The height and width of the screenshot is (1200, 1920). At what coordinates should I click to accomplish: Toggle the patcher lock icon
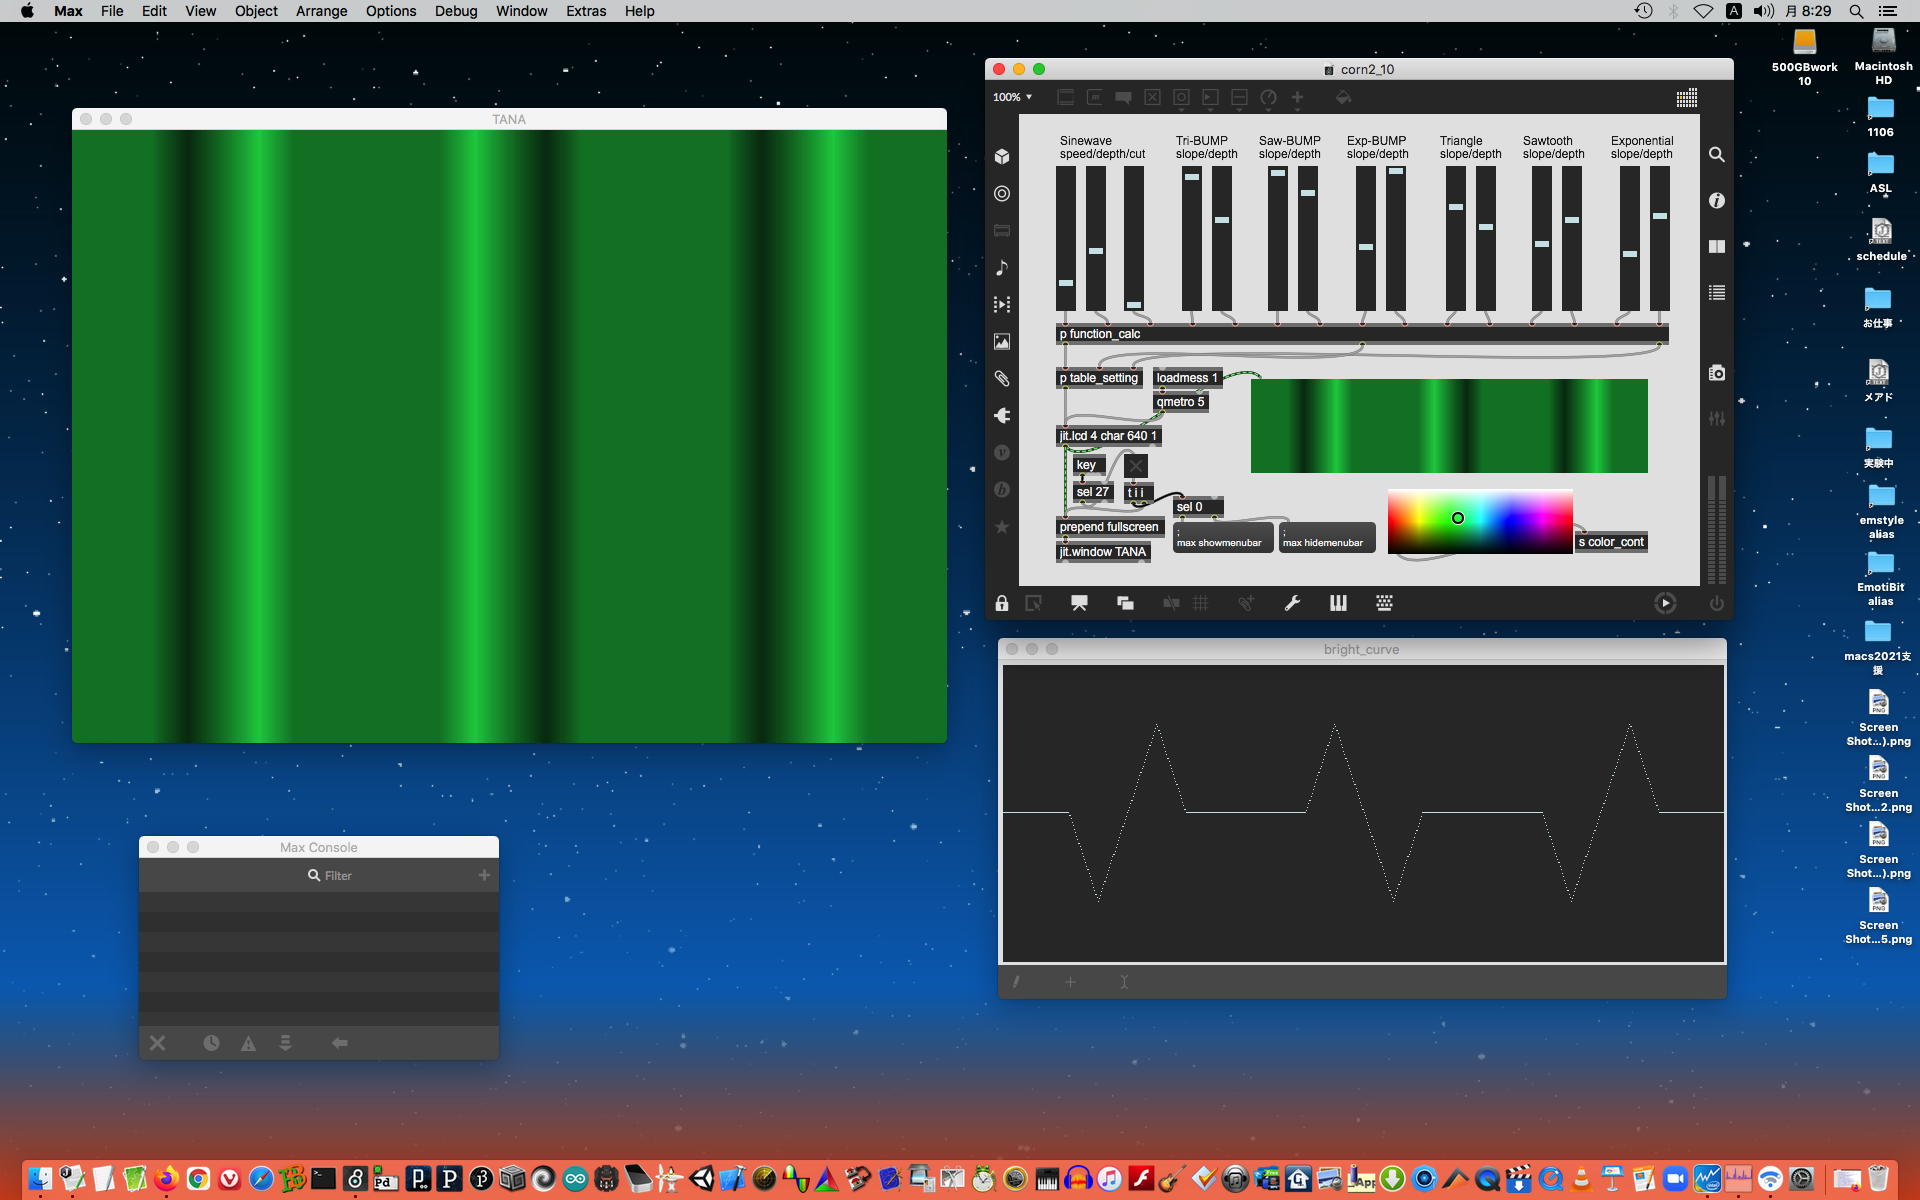point(1002,603)
